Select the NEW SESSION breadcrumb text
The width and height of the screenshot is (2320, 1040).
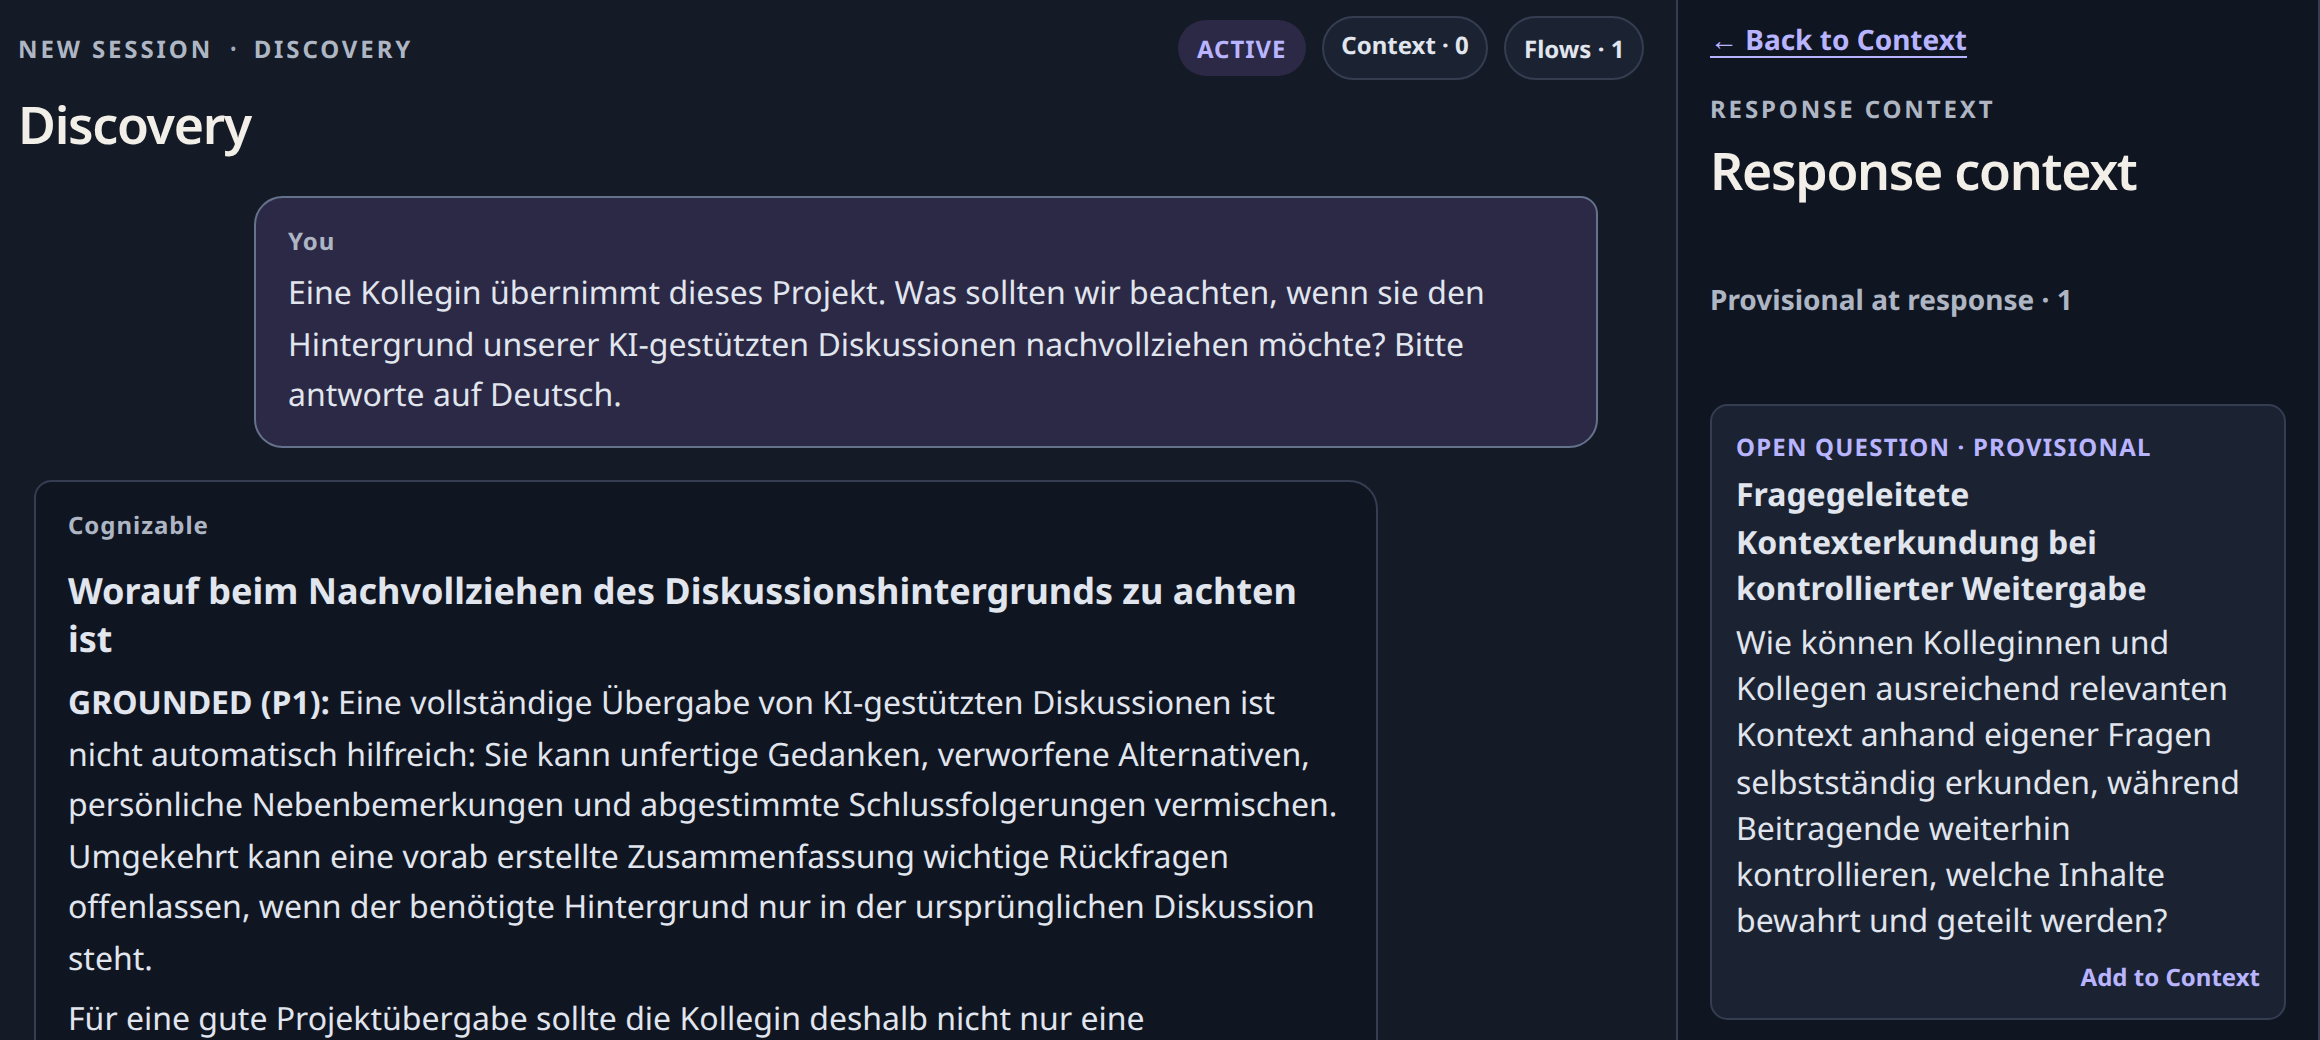(x=115, y=49)
